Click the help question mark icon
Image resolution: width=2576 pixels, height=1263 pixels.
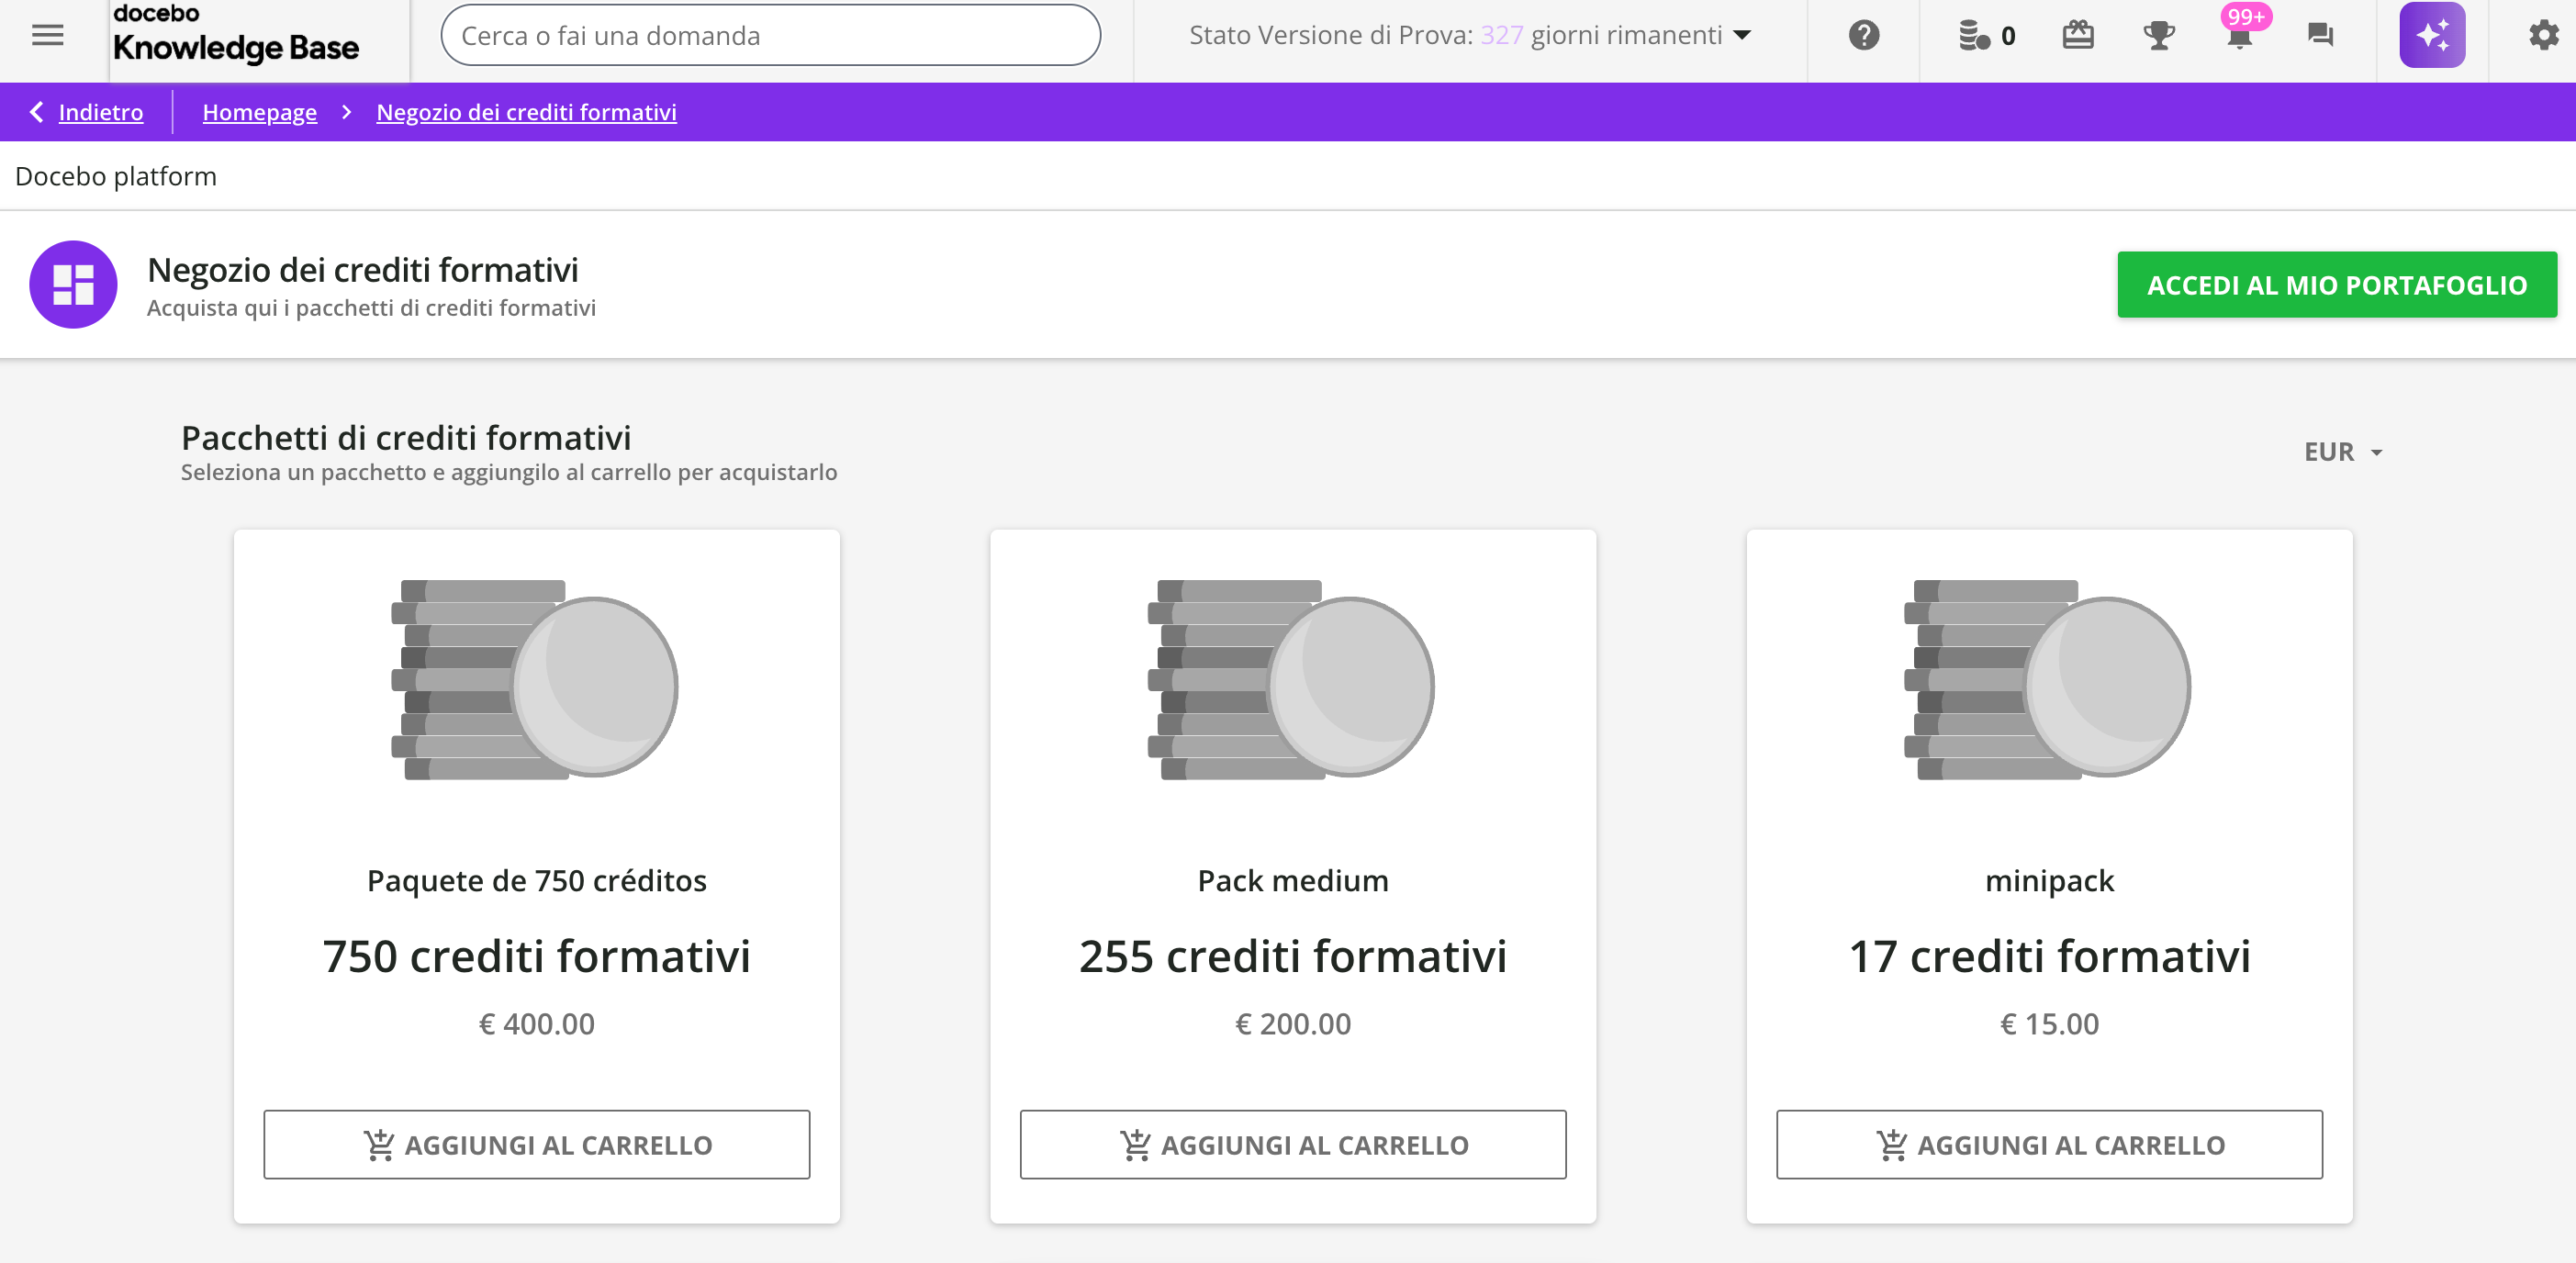click(1863, 35)
